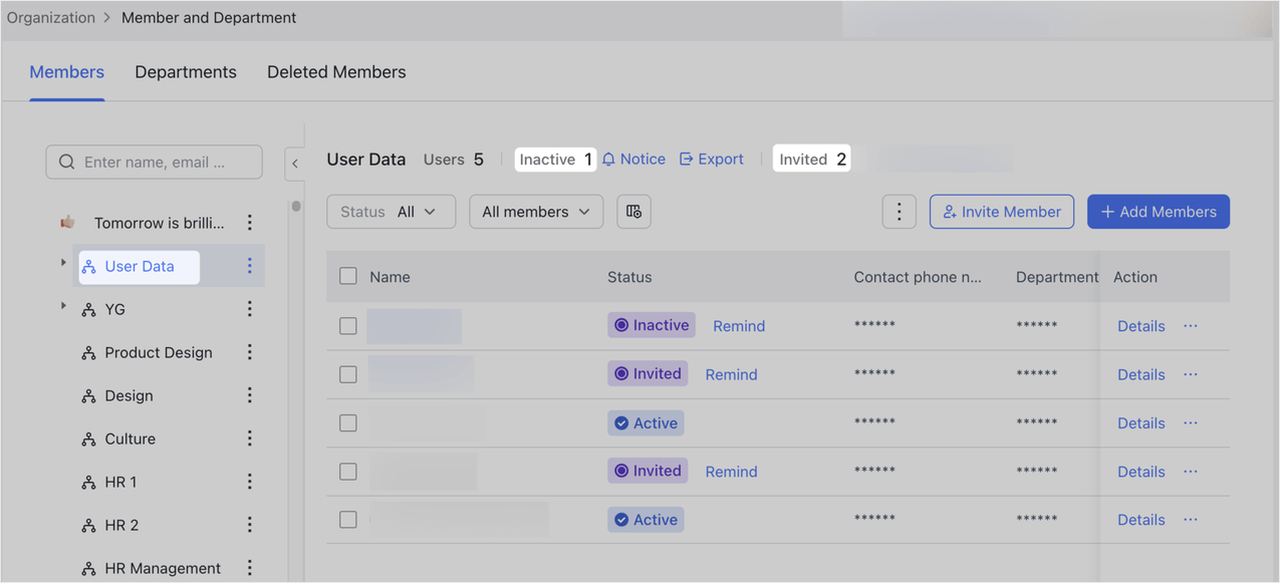Select the HR 2 department in the tree
The width and height of the screenshot is (1280, 583).
point(121,525)
